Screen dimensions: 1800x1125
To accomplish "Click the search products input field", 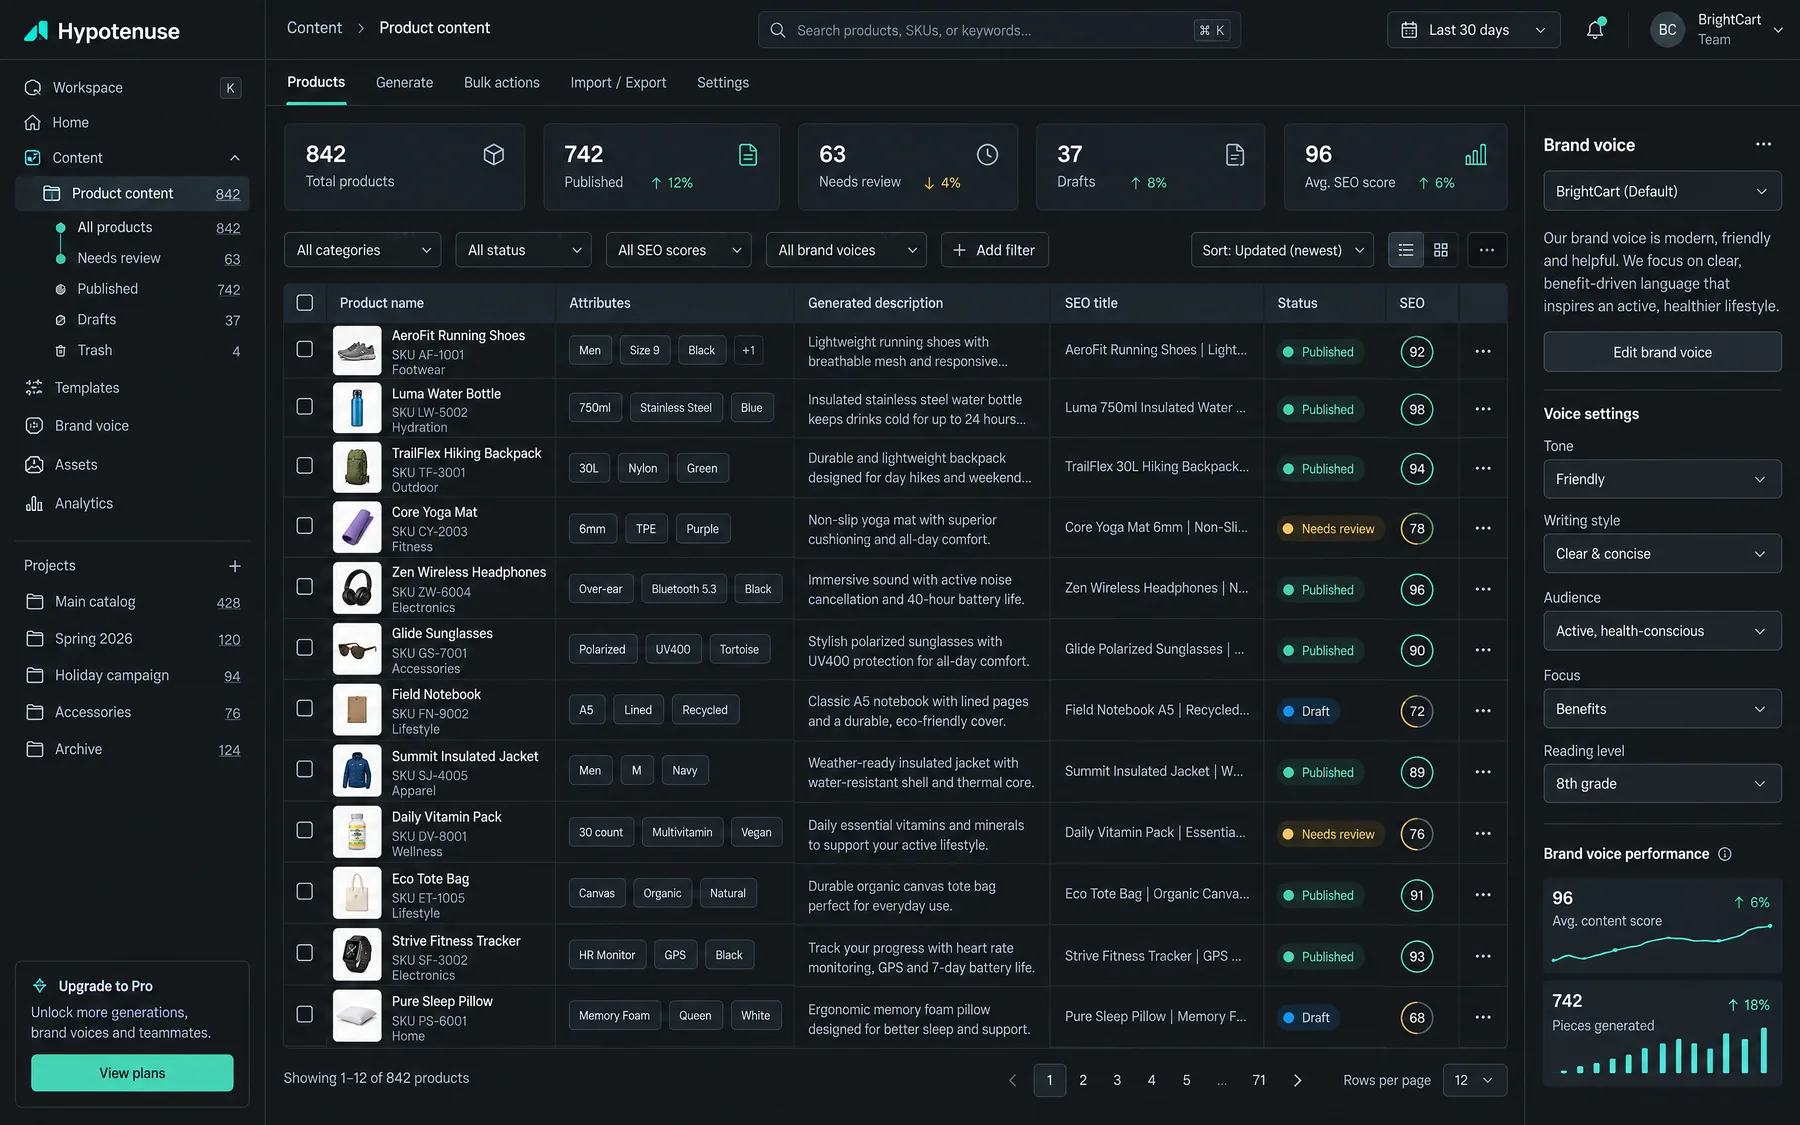I will point(999,30).
